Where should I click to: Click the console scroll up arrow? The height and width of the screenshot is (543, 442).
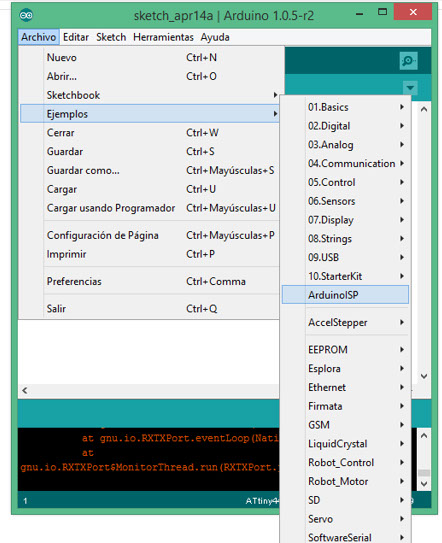point(424,436)
